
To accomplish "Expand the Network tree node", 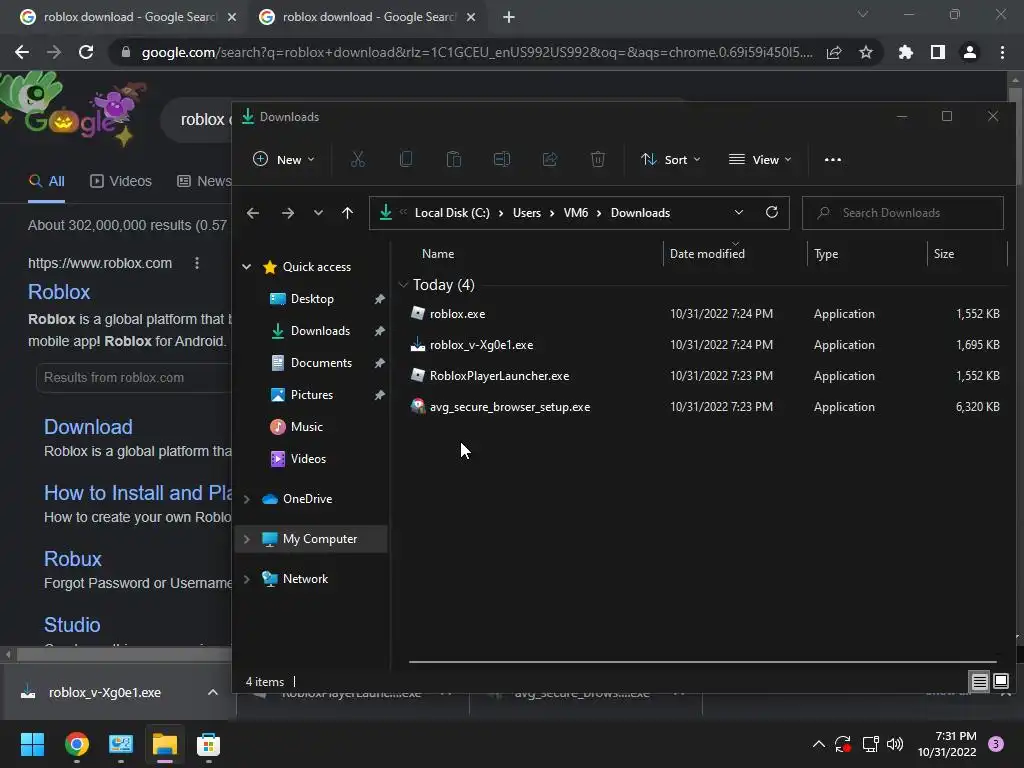I will click(x=247, y=579).
